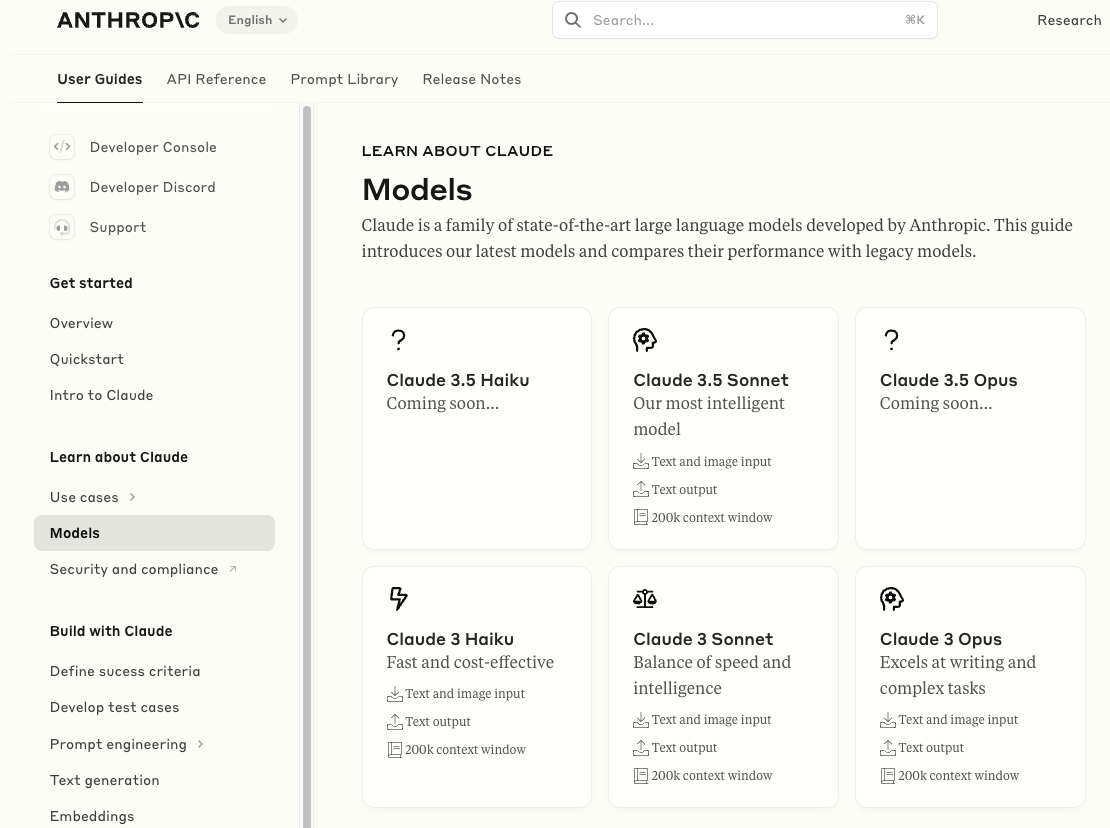The image size is (1110, 828).
Task: Click the Claude 3 Sonnet balance scale icon
Action: tap(645, 599)
